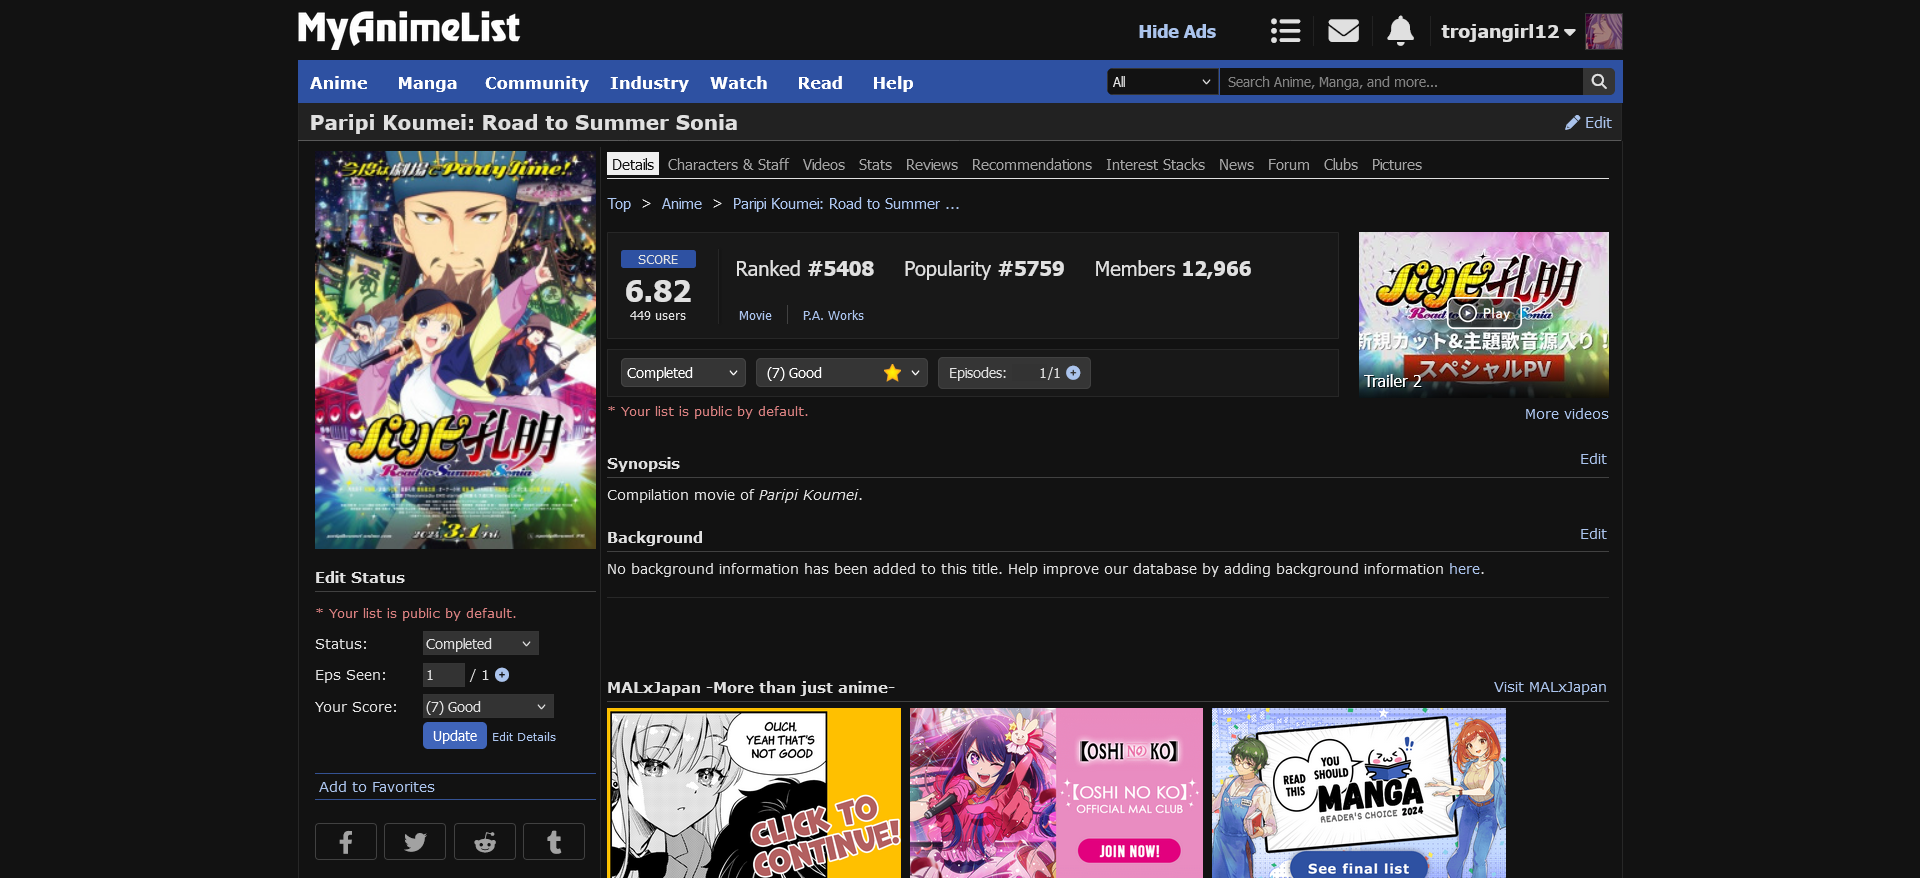Play the Trailer 2 video thumbnail
This screenshot has height=878, width=1920.
point(1483,314)
